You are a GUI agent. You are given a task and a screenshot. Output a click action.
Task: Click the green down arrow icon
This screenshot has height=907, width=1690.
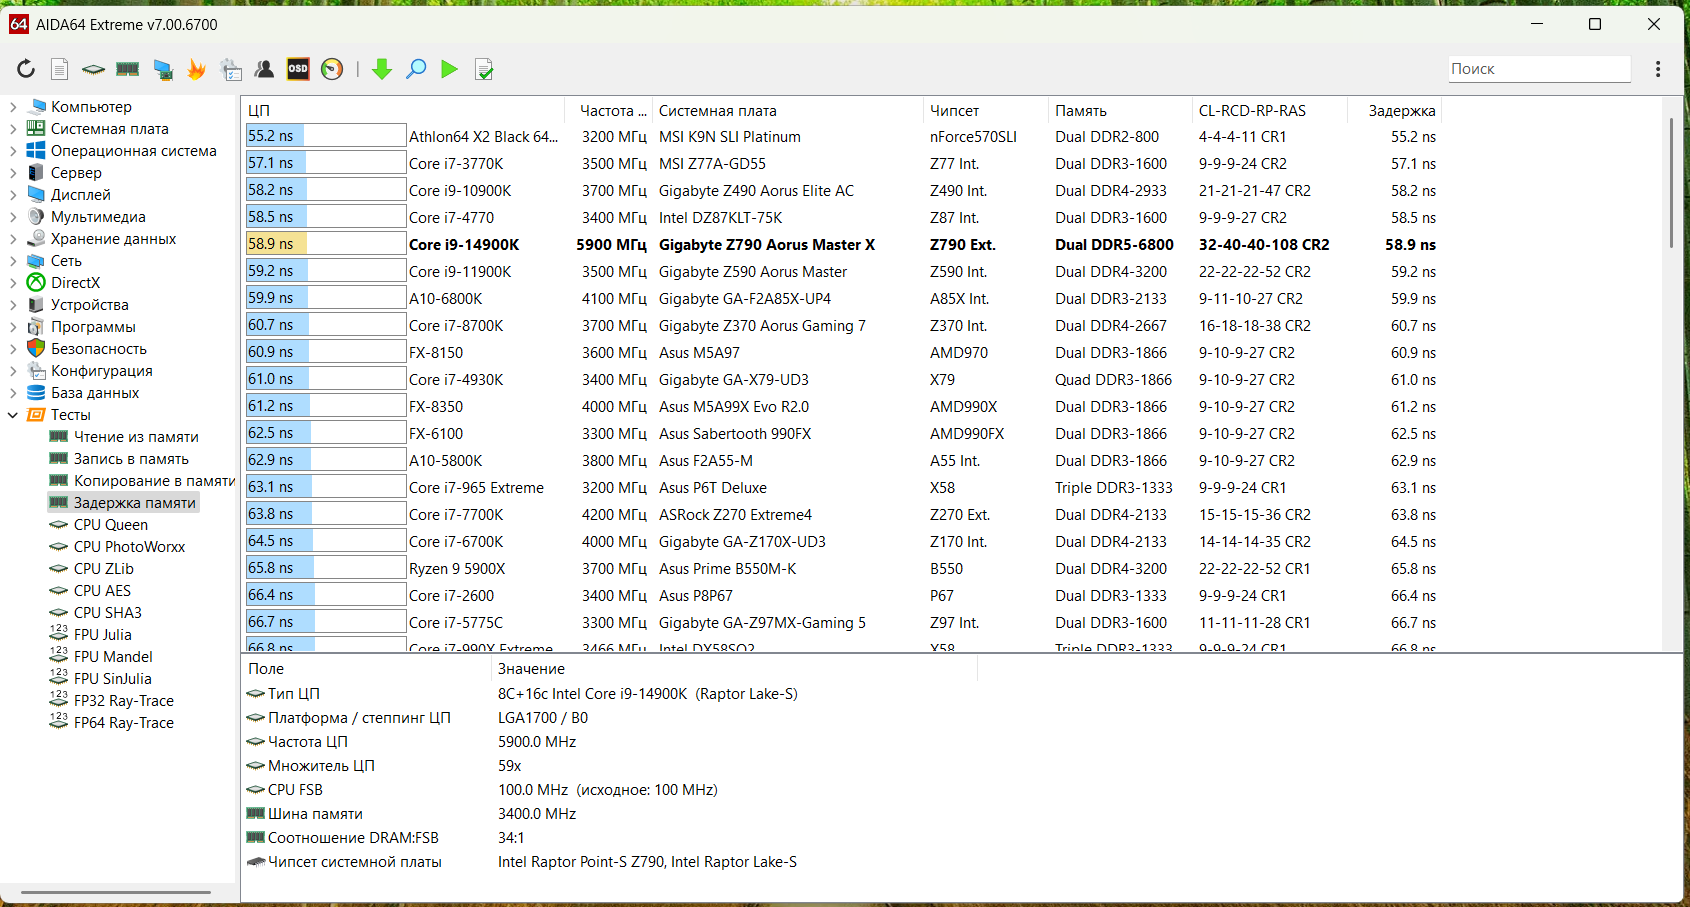(382, 69)
